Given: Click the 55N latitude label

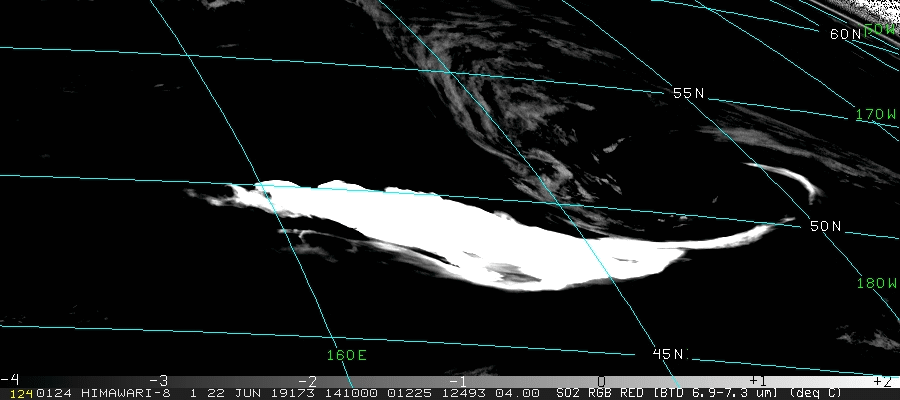Looking at the screenshot, I should click(688, 93).
